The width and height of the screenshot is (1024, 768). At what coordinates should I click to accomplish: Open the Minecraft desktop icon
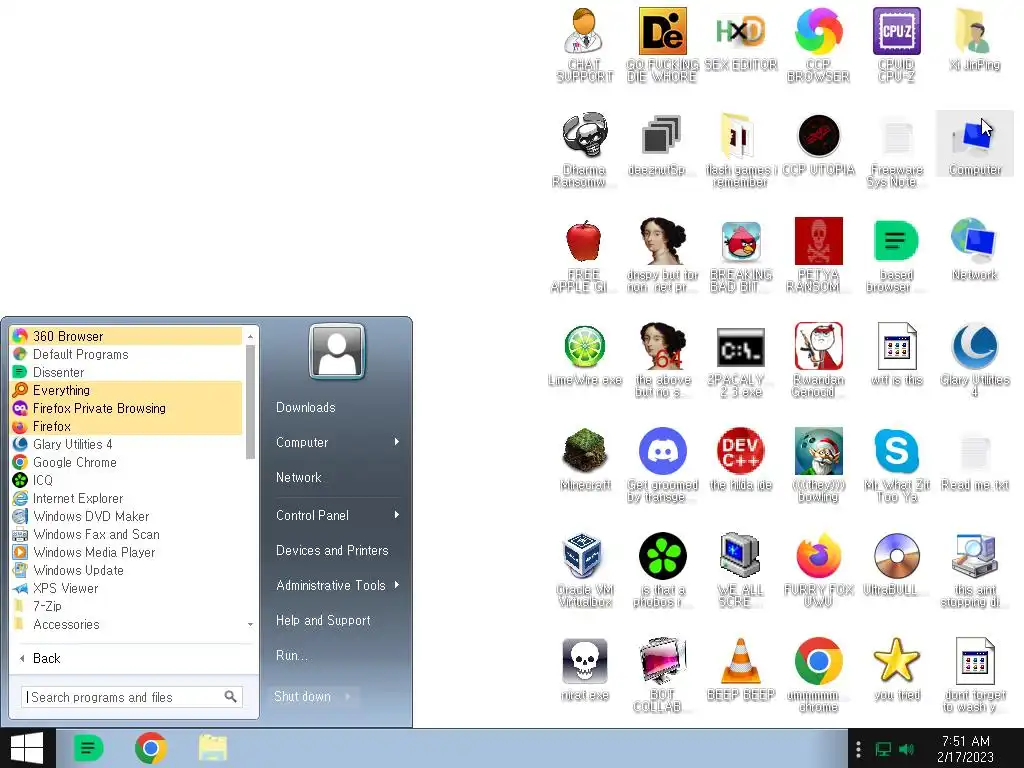tap(584, 460)
